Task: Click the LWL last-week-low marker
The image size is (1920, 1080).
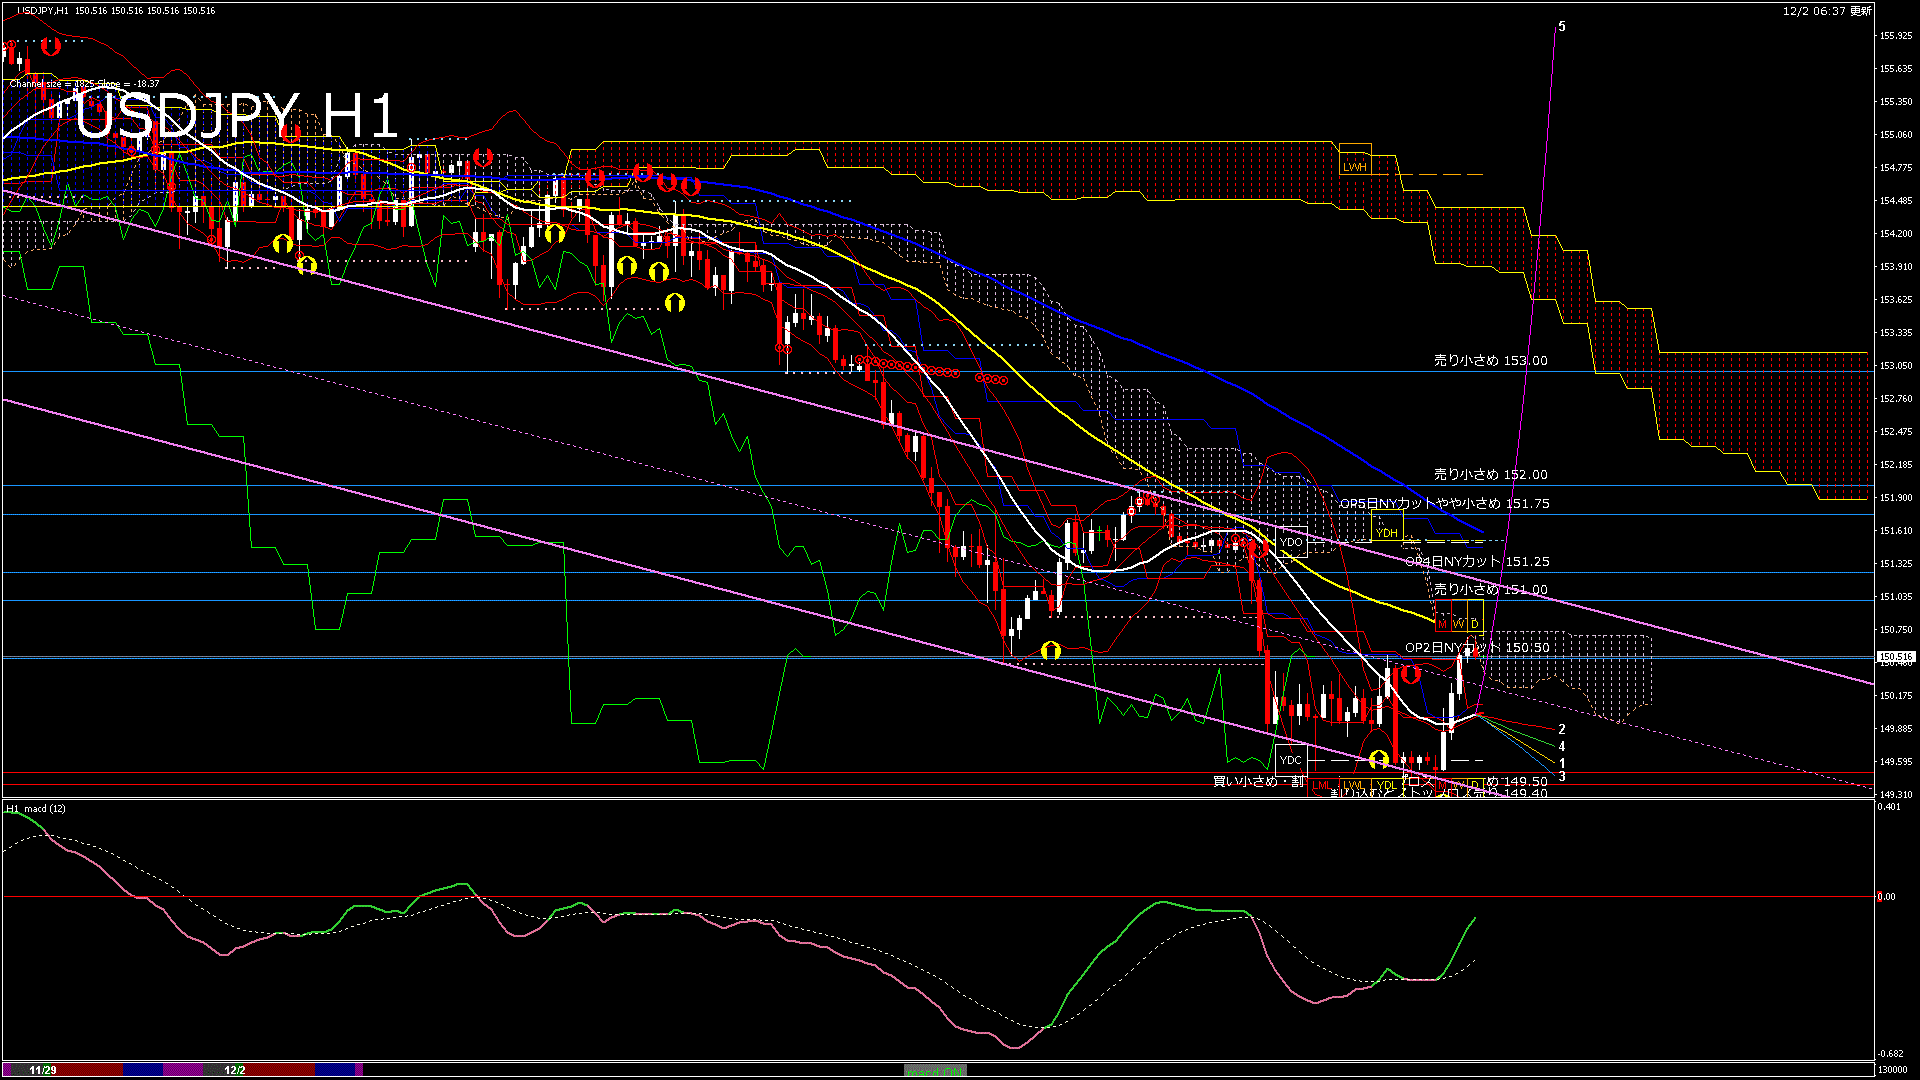Action: [1354, 785]
